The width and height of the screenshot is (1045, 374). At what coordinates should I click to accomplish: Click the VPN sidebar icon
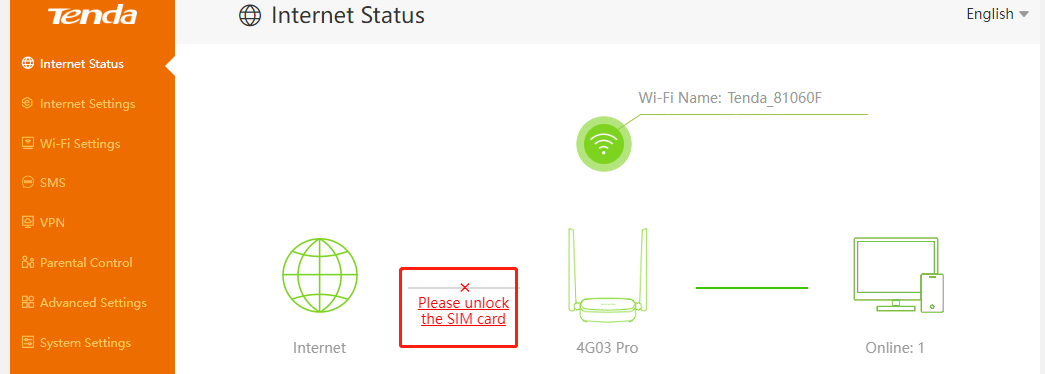(27, 222)
